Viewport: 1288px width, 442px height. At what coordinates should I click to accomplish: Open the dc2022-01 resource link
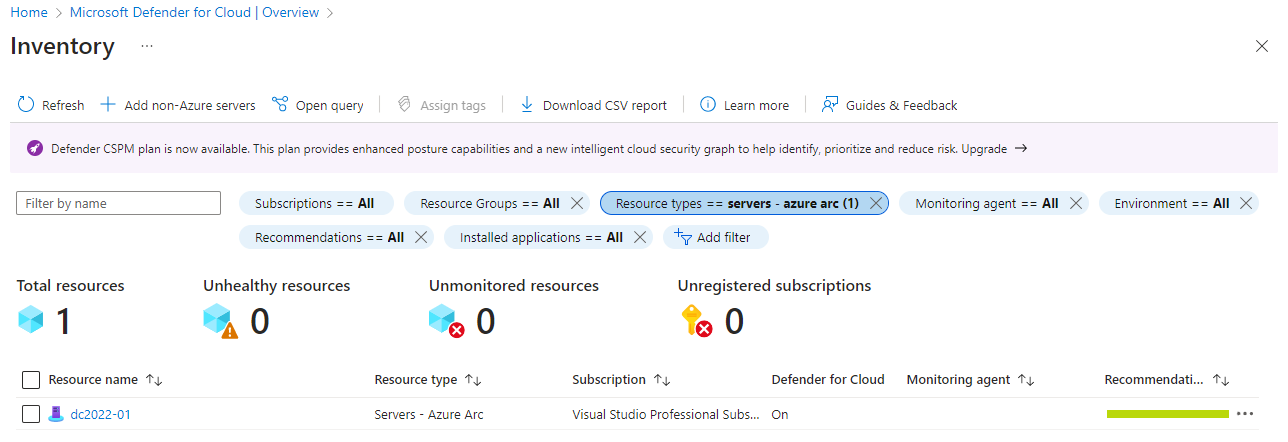coord(100,414)
